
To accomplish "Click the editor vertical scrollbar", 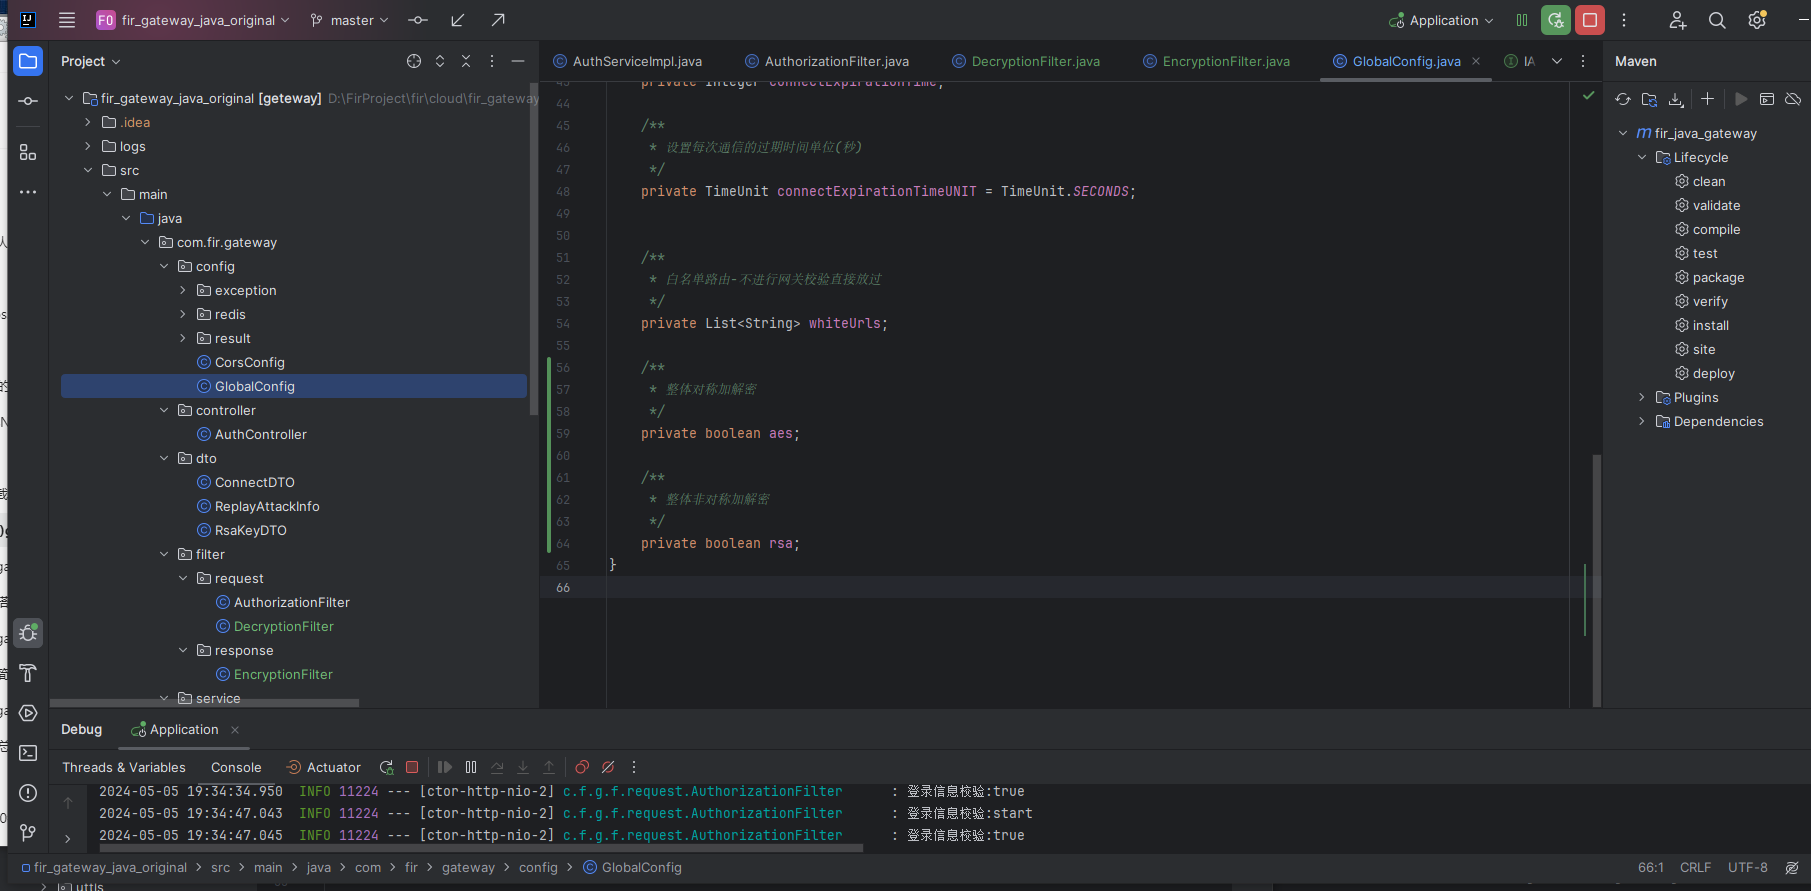I will click(1597, 580).
